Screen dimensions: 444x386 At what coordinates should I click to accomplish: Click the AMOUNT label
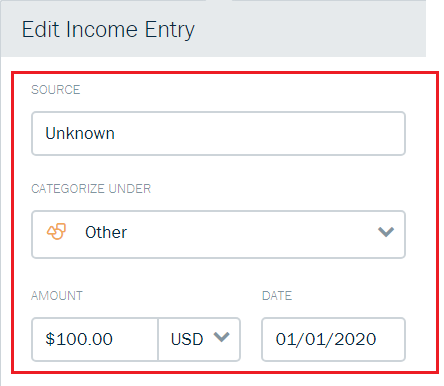point(57,296)
